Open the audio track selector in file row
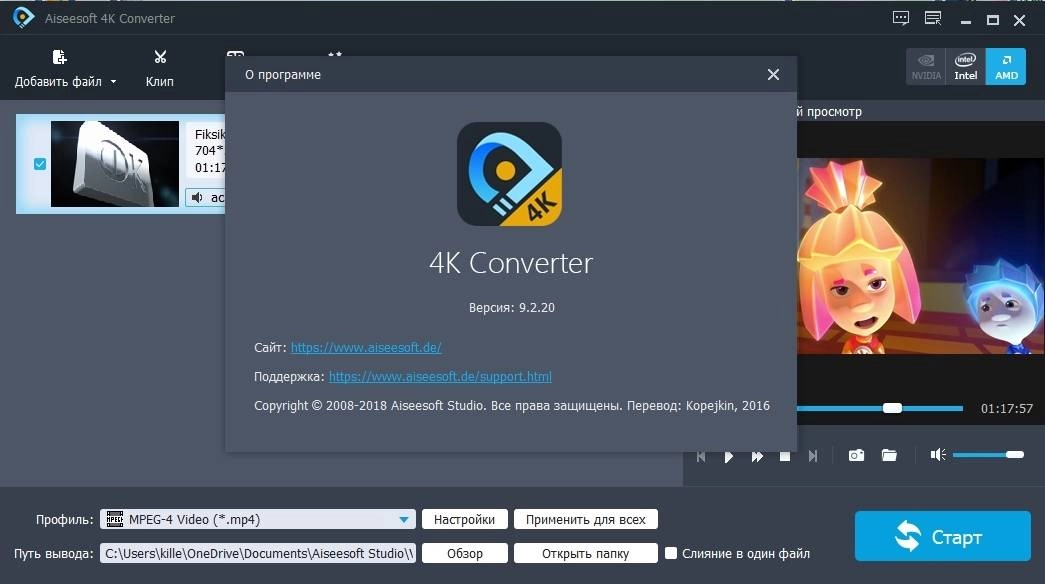 (207, 197)
